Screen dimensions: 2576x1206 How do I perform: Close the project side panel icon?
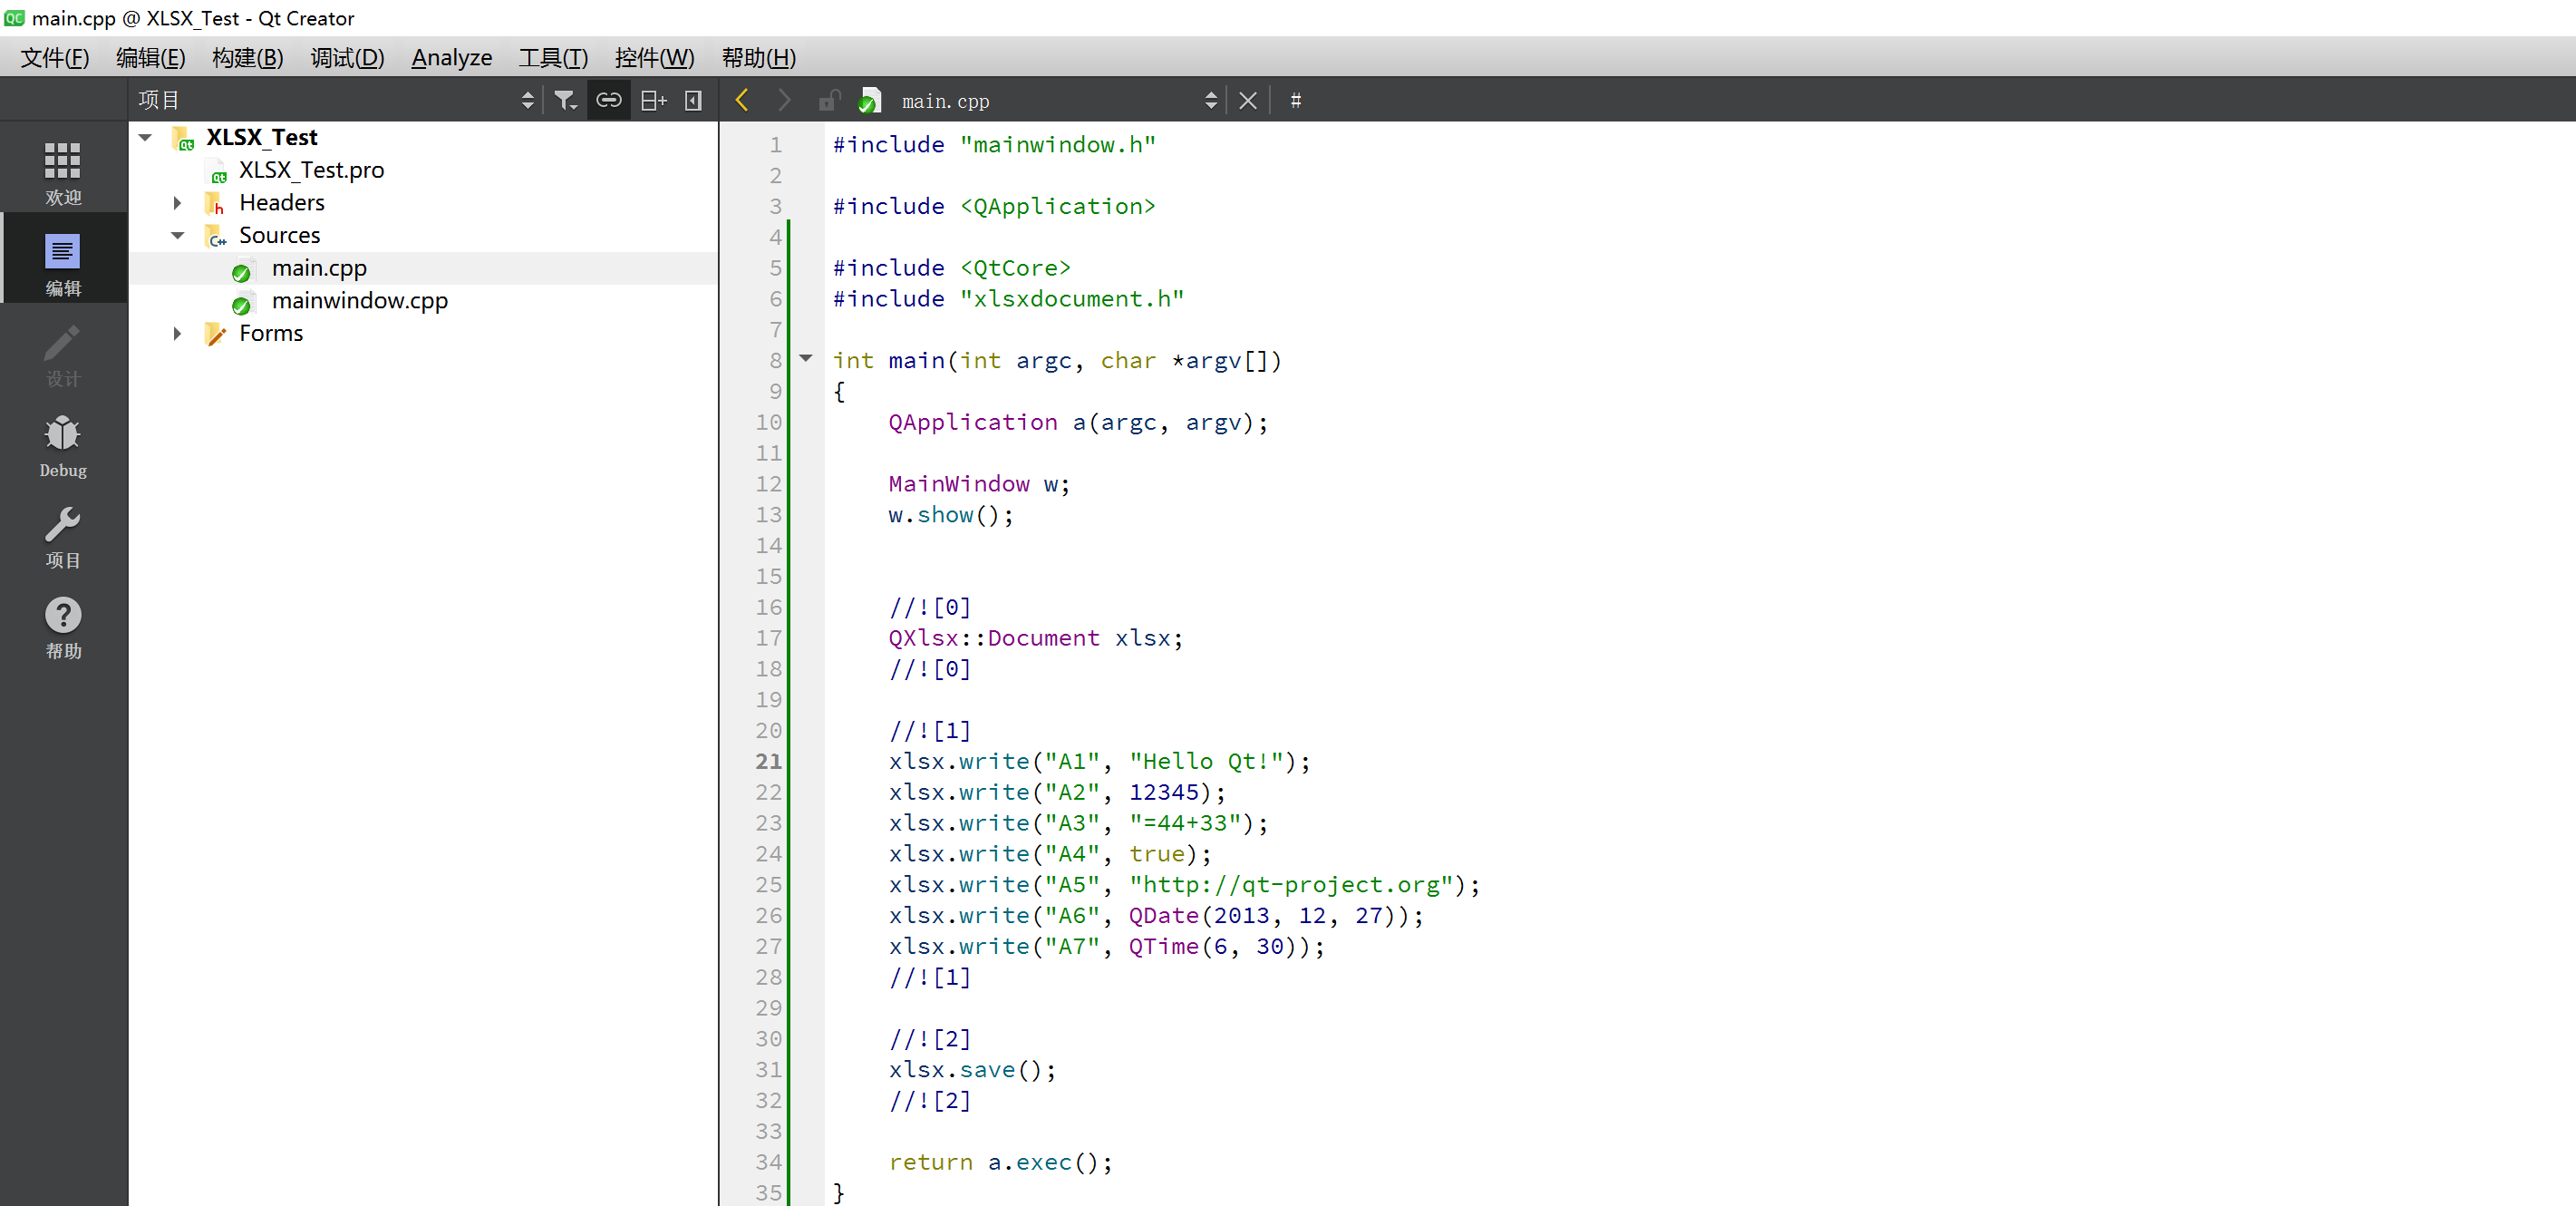pos(693,100)
